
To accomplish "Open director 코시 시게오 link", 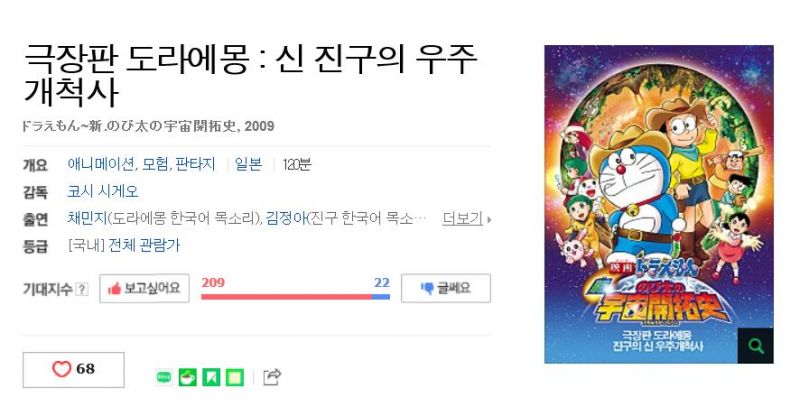I will click(x=103, y=191).
